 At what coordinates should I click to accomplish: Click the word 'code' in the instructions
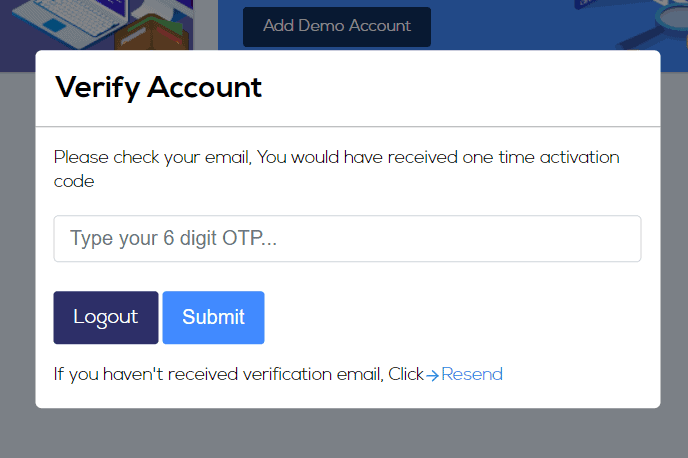(74, 182)
